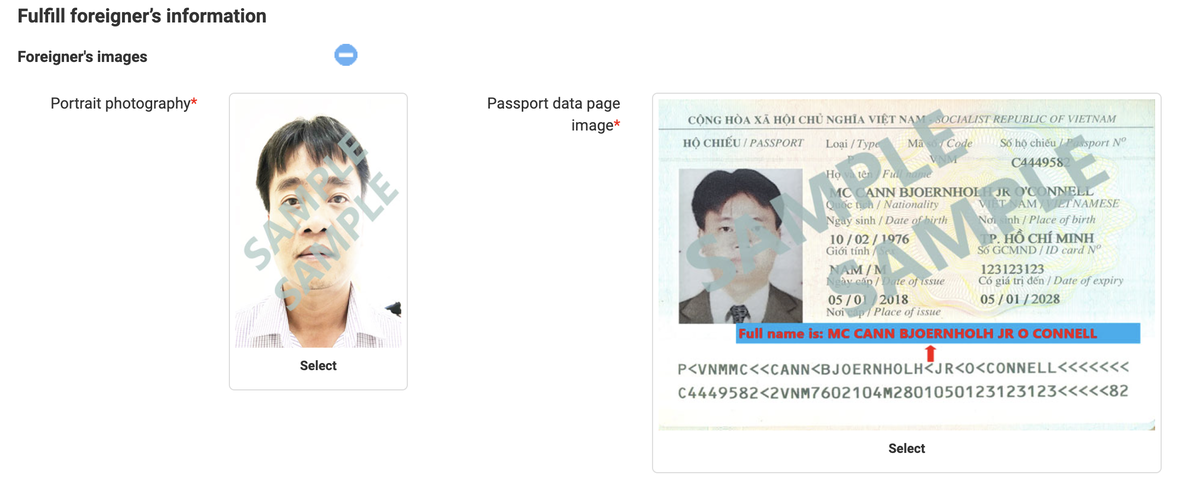Click expiry date 05 / 01 / 2028
The height and width of the screenshot is (499, 1200).
tap(1020, 299)
